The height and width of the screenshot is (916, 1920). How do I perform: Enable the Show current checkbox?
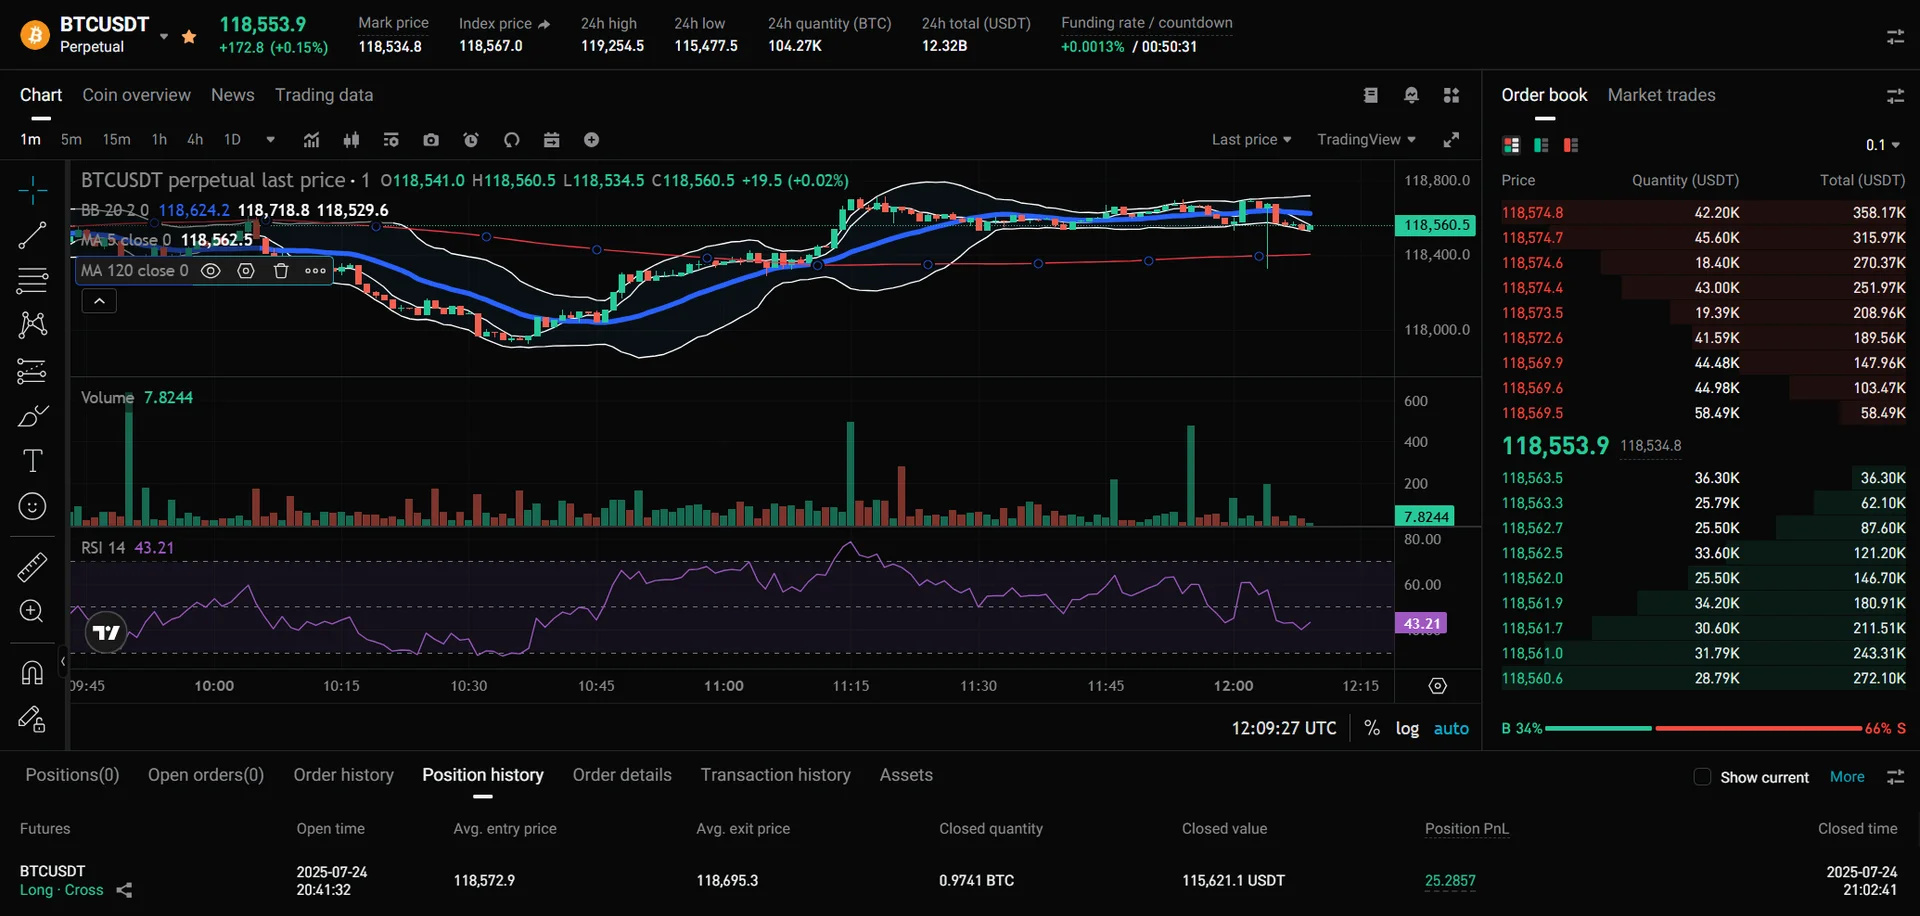pyautogui.click(x=1702, y=777)
